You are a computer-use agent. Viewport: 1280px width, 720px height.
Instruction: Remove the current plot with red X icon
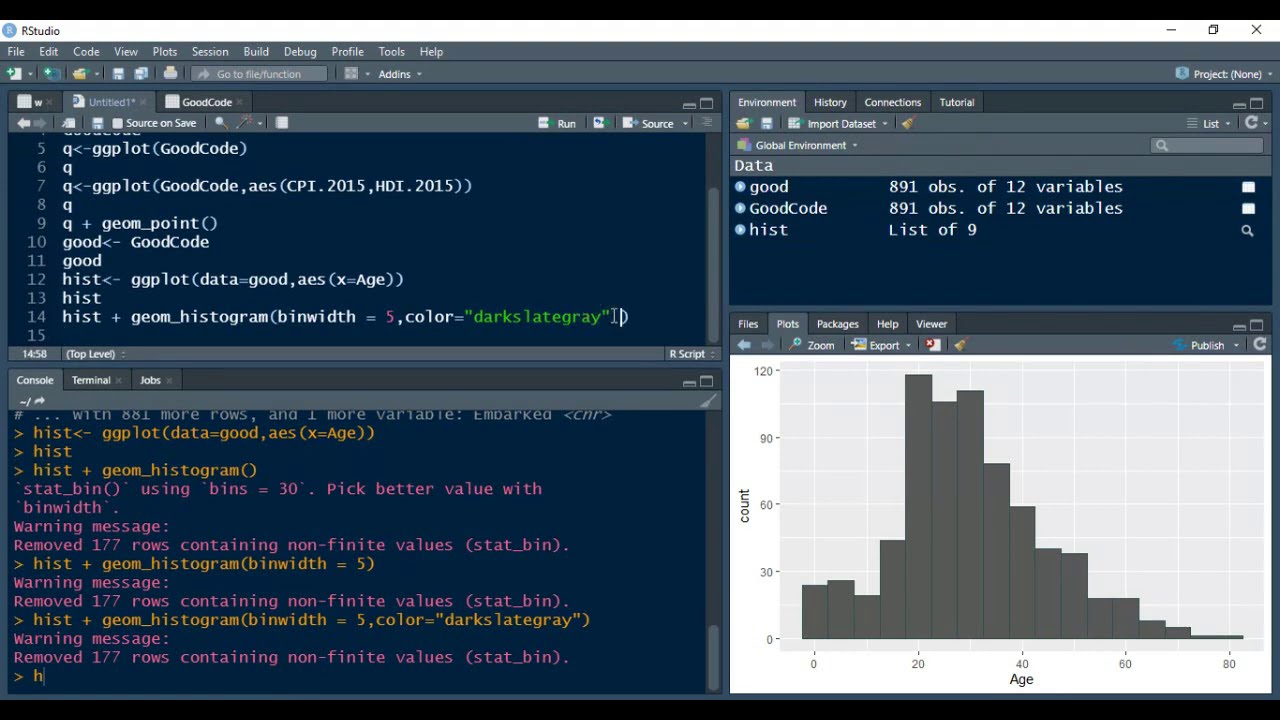tap(933, 345)
